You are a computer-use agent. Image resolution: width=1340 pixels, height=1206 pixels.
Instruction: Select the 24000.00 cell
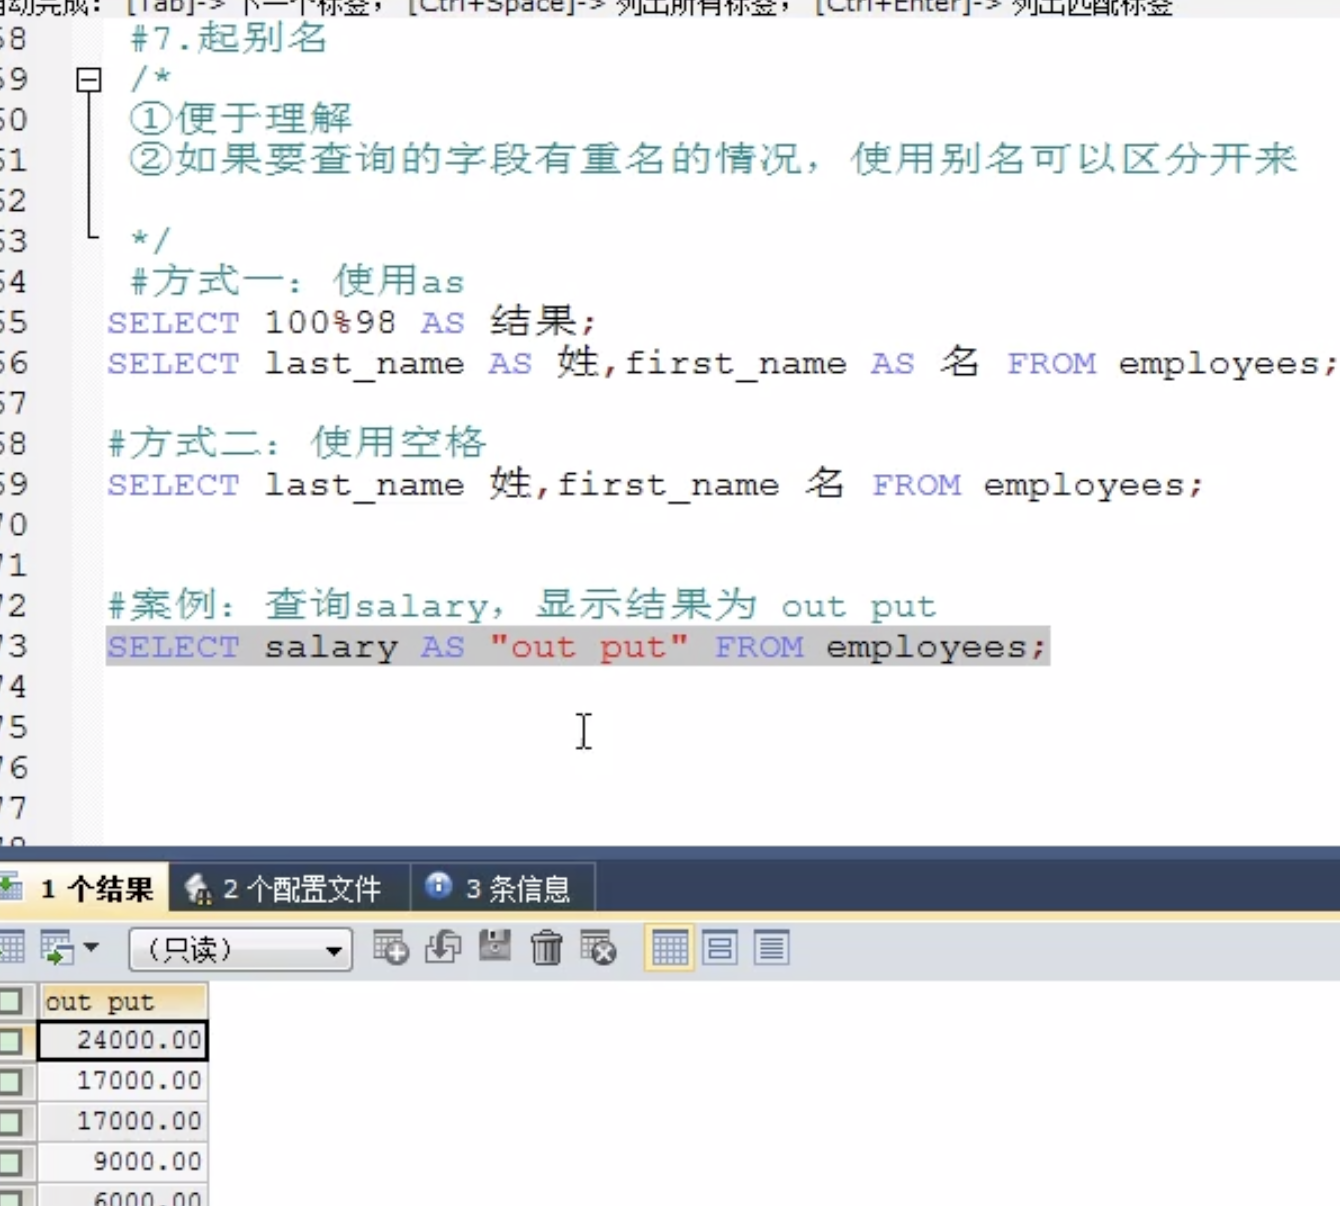click(x=123, y=1040)
